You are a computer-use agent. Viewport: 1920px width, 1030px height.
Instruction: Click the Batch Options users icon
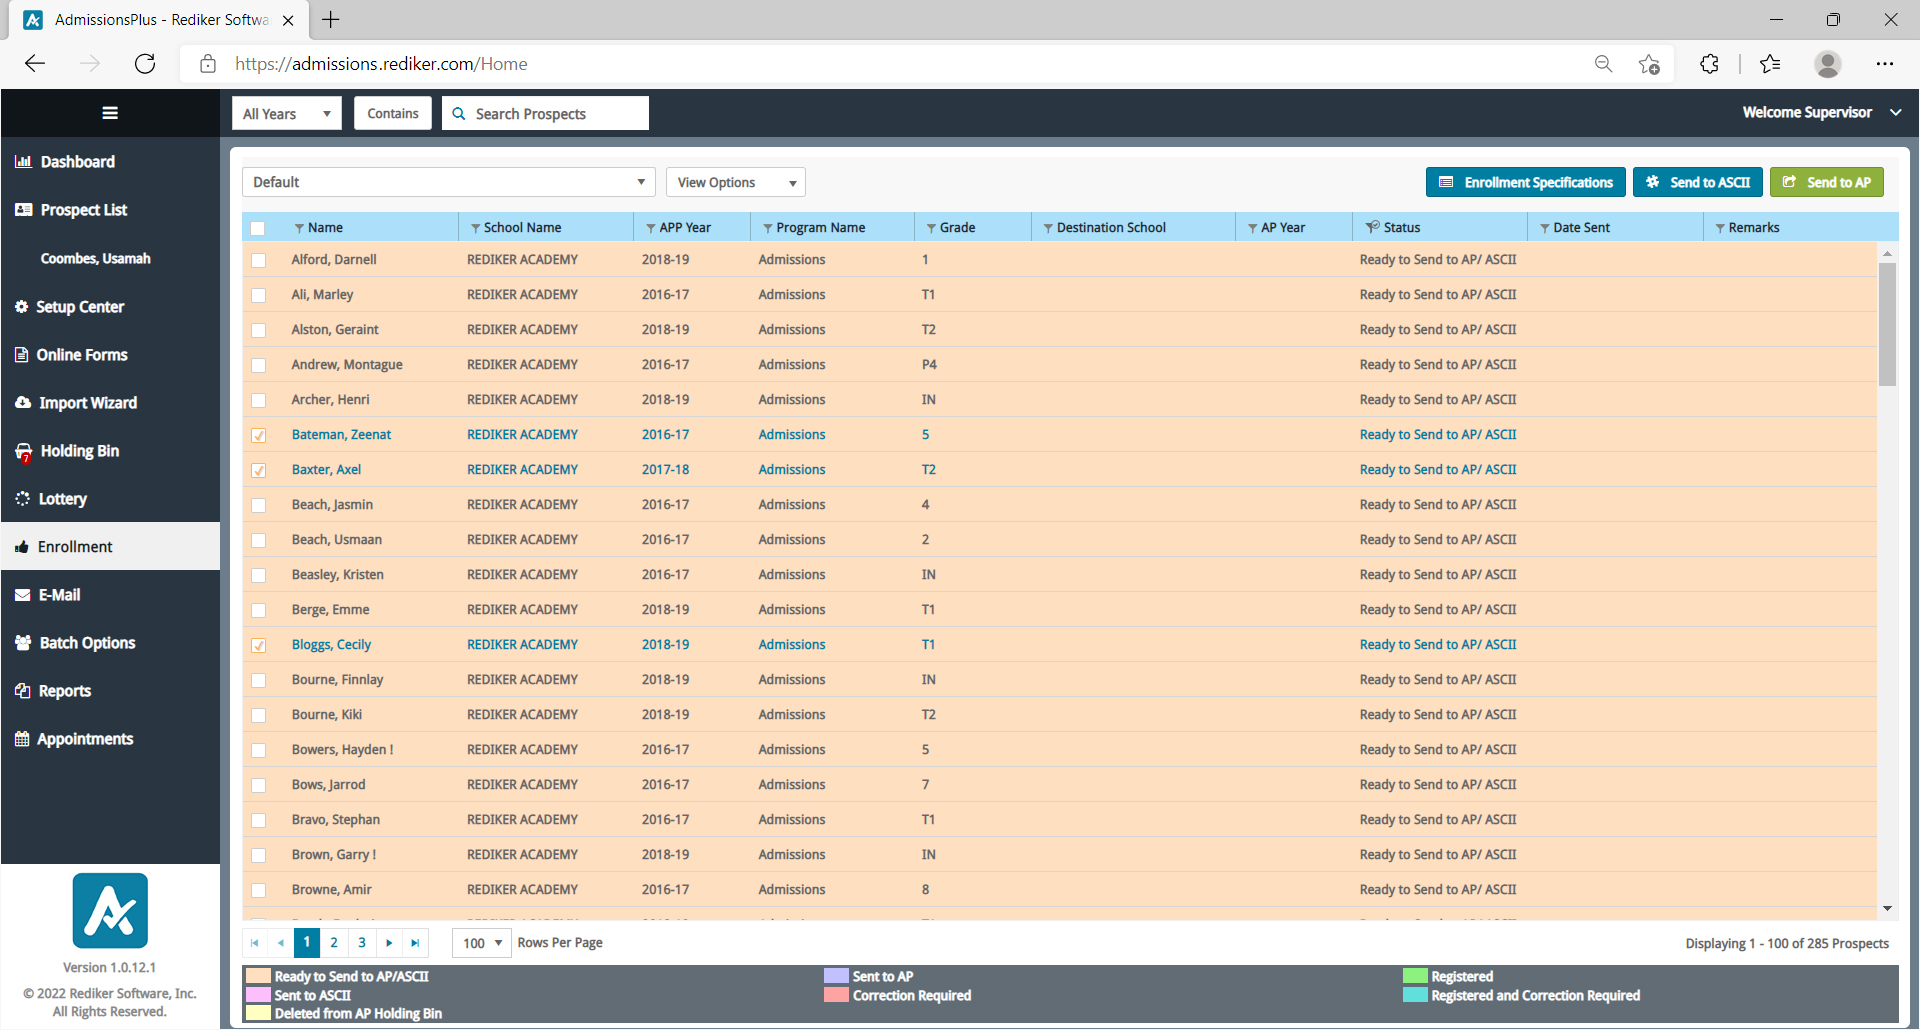tap(23, 643)
